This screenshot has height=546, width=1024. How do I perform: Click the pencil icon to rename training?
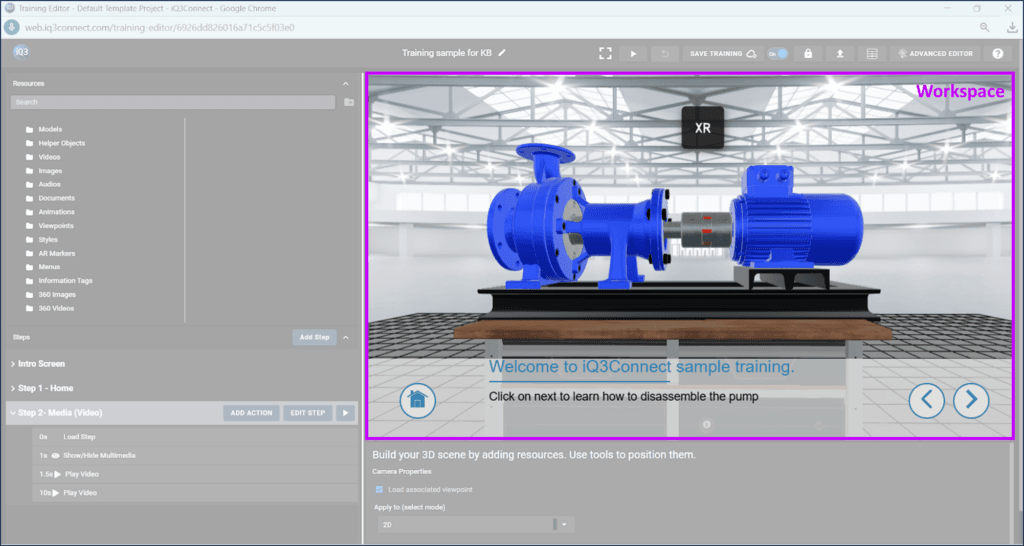[x=502, y=52]
